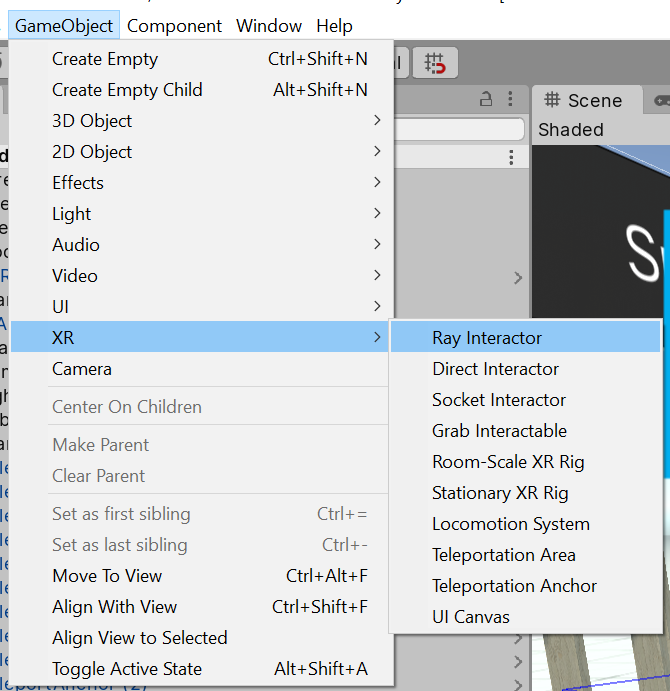This screenshot has height=691, width=670.
Task: Switch to the Game tab
Action: pyautogui.click(x=660, y=100)
